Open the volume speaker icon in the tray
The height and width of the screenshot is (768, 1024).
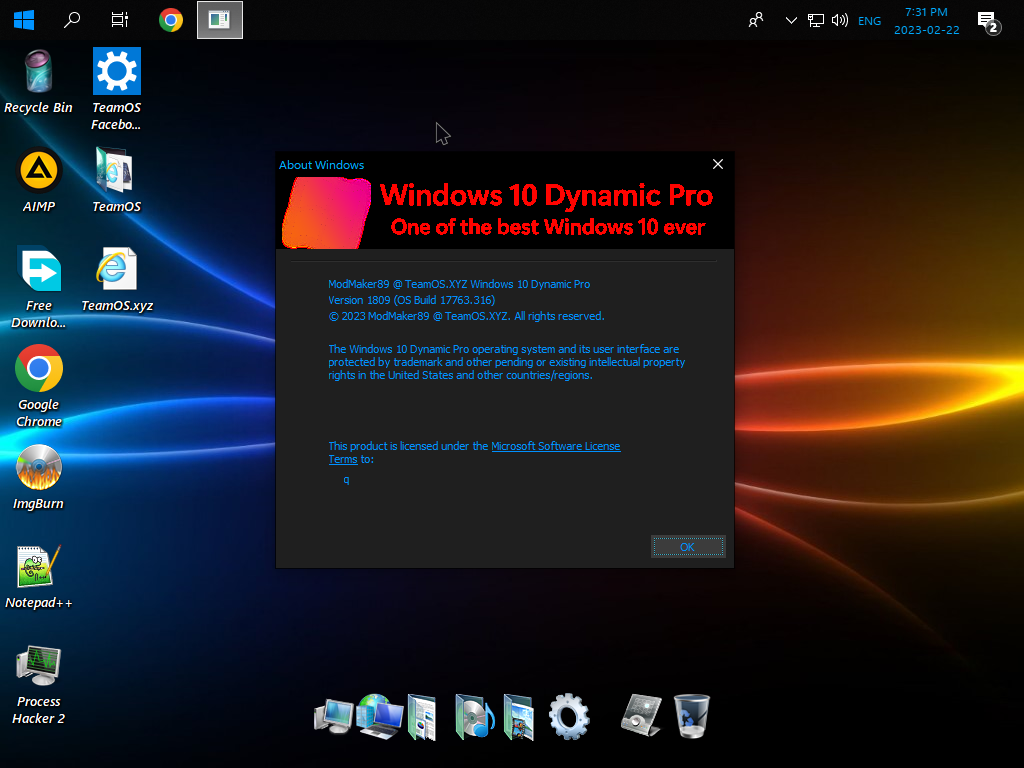(840, 20)
